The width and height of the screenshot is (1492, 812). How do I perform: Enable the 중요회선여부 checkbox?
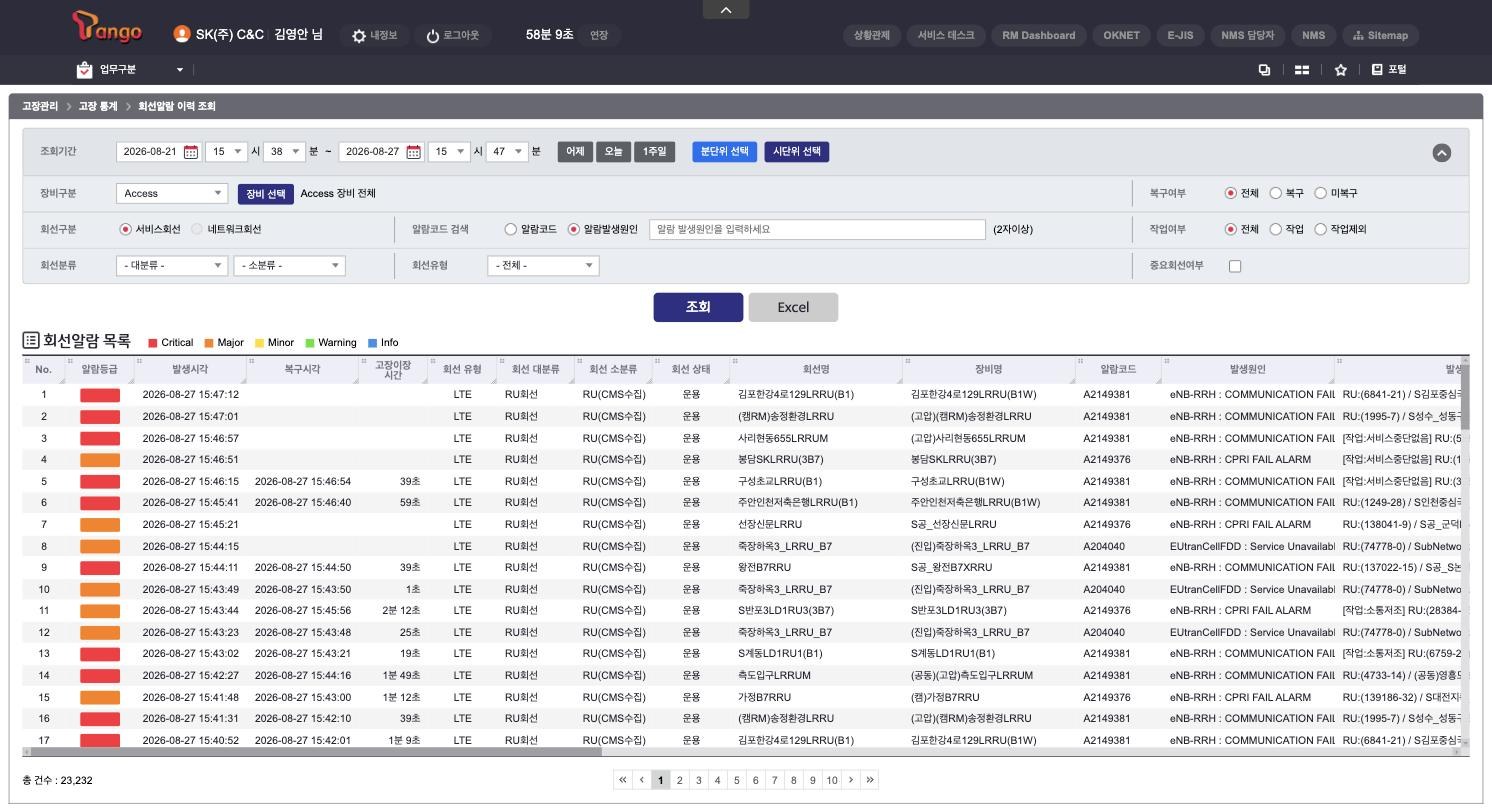click(1235, 266)
